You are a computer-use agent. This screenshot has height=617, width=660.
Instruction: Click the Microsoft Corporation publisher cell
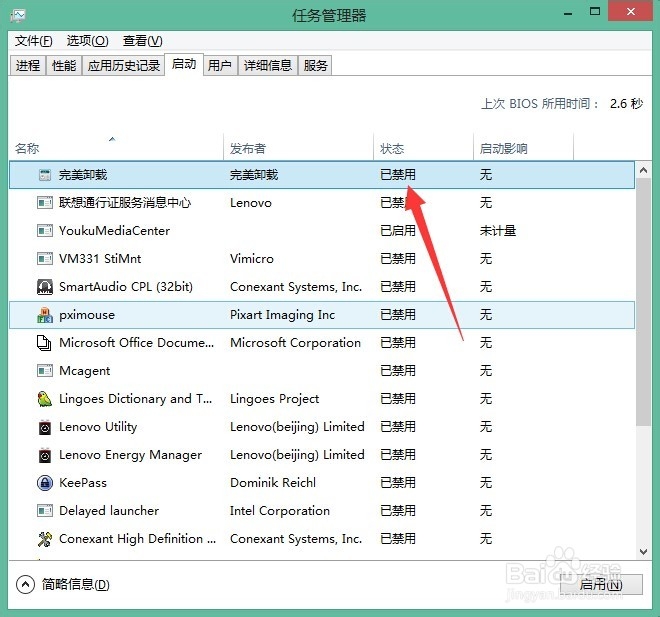(x=295, y=343)
